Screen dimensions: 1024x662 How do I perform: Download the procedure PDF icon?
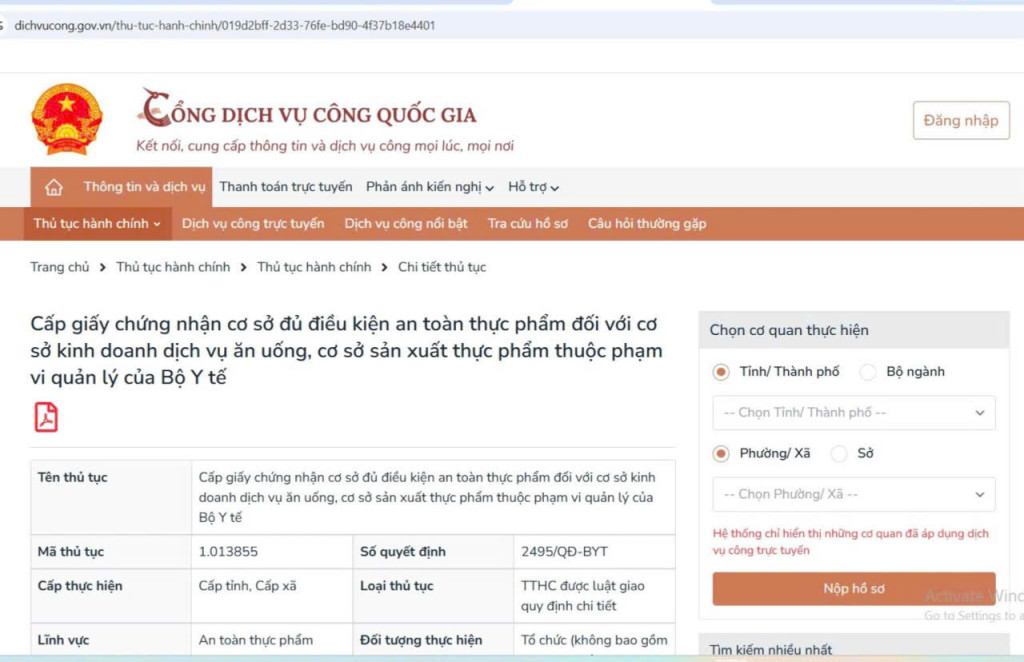point(46,417)
